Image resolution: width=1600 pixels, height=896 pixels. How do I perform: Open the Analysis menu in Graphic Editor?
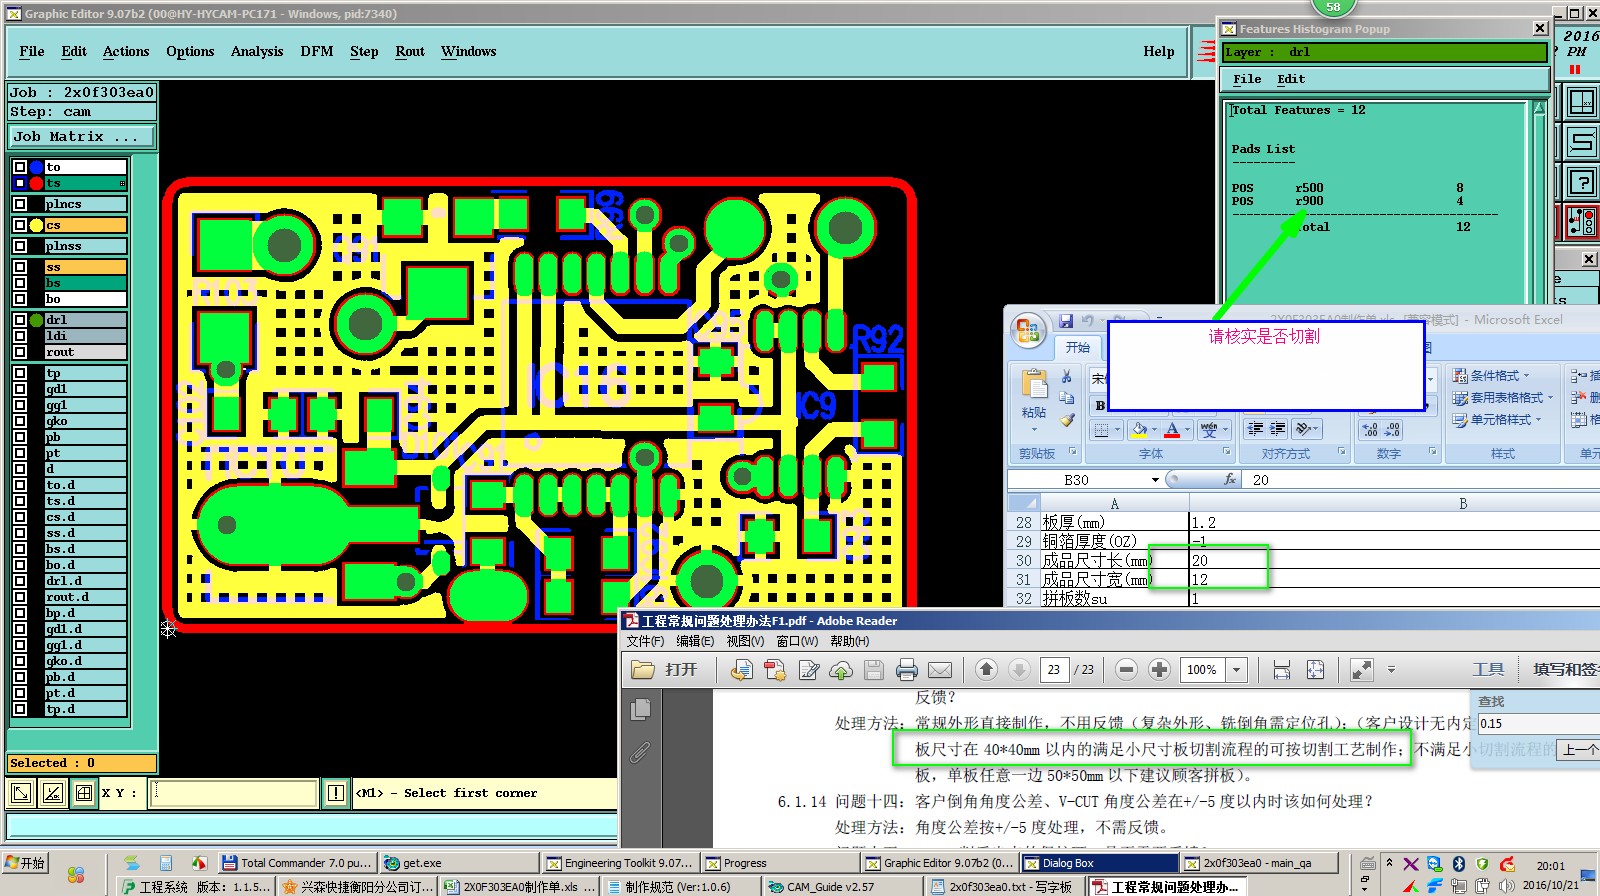[x=257, y=51]
